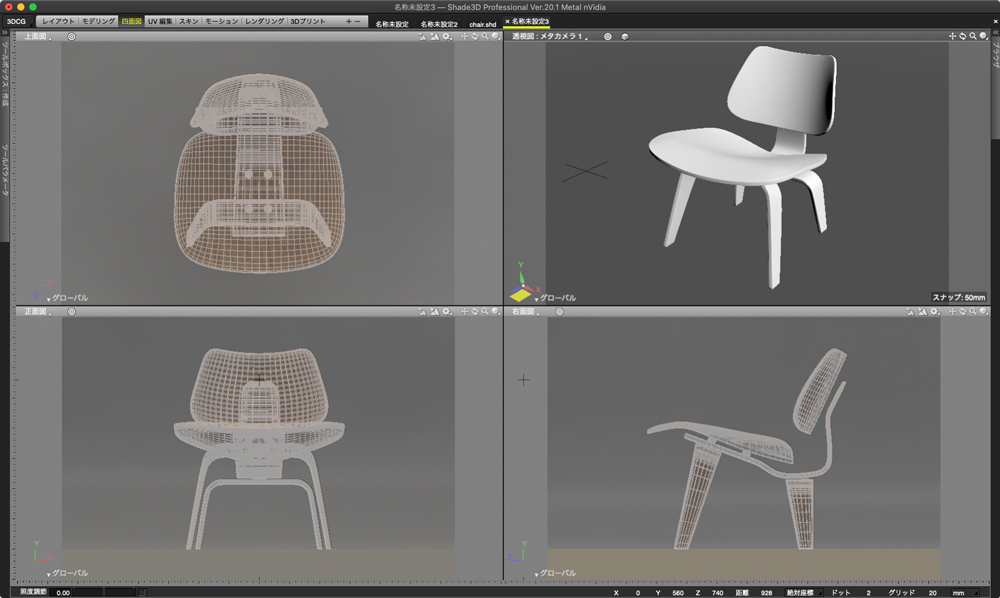This screenshot has height=598, width=1000.
Task: Open display mode sphere in the top view header
Action: click(496, 36)
